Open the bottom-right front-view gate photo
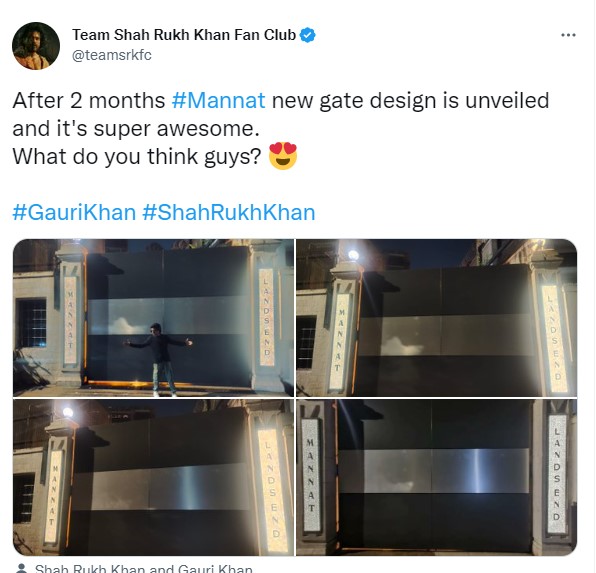 tap(436, 477)
